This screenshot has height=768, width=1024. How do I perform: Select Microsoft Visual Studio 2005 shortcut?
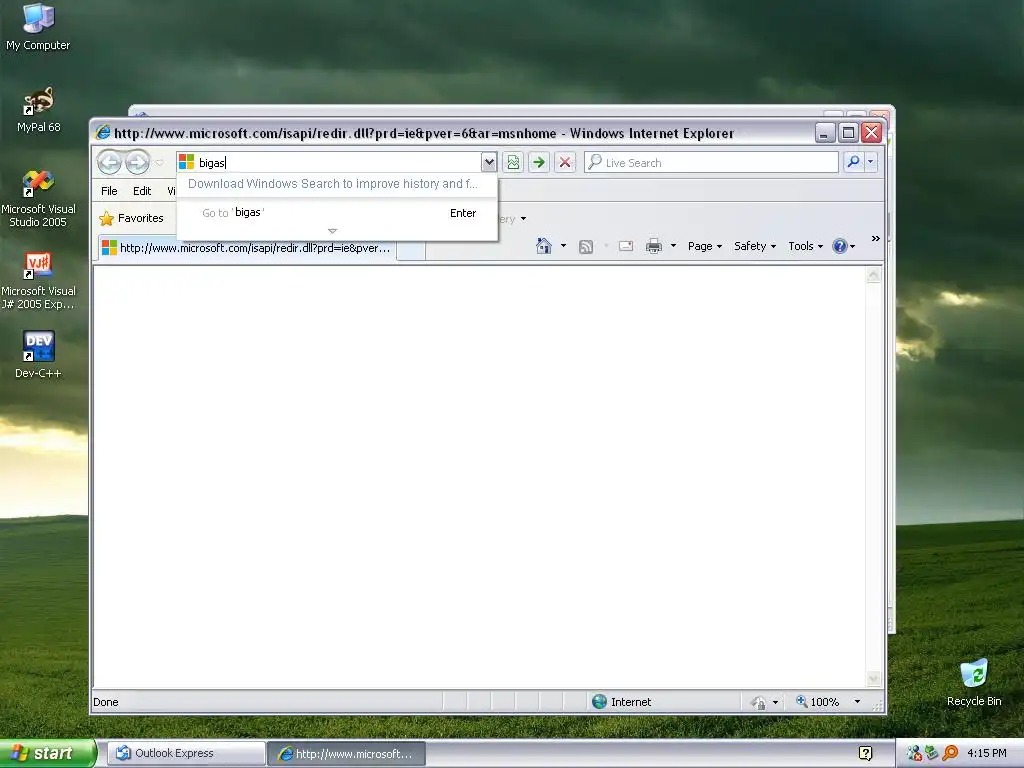38,199
